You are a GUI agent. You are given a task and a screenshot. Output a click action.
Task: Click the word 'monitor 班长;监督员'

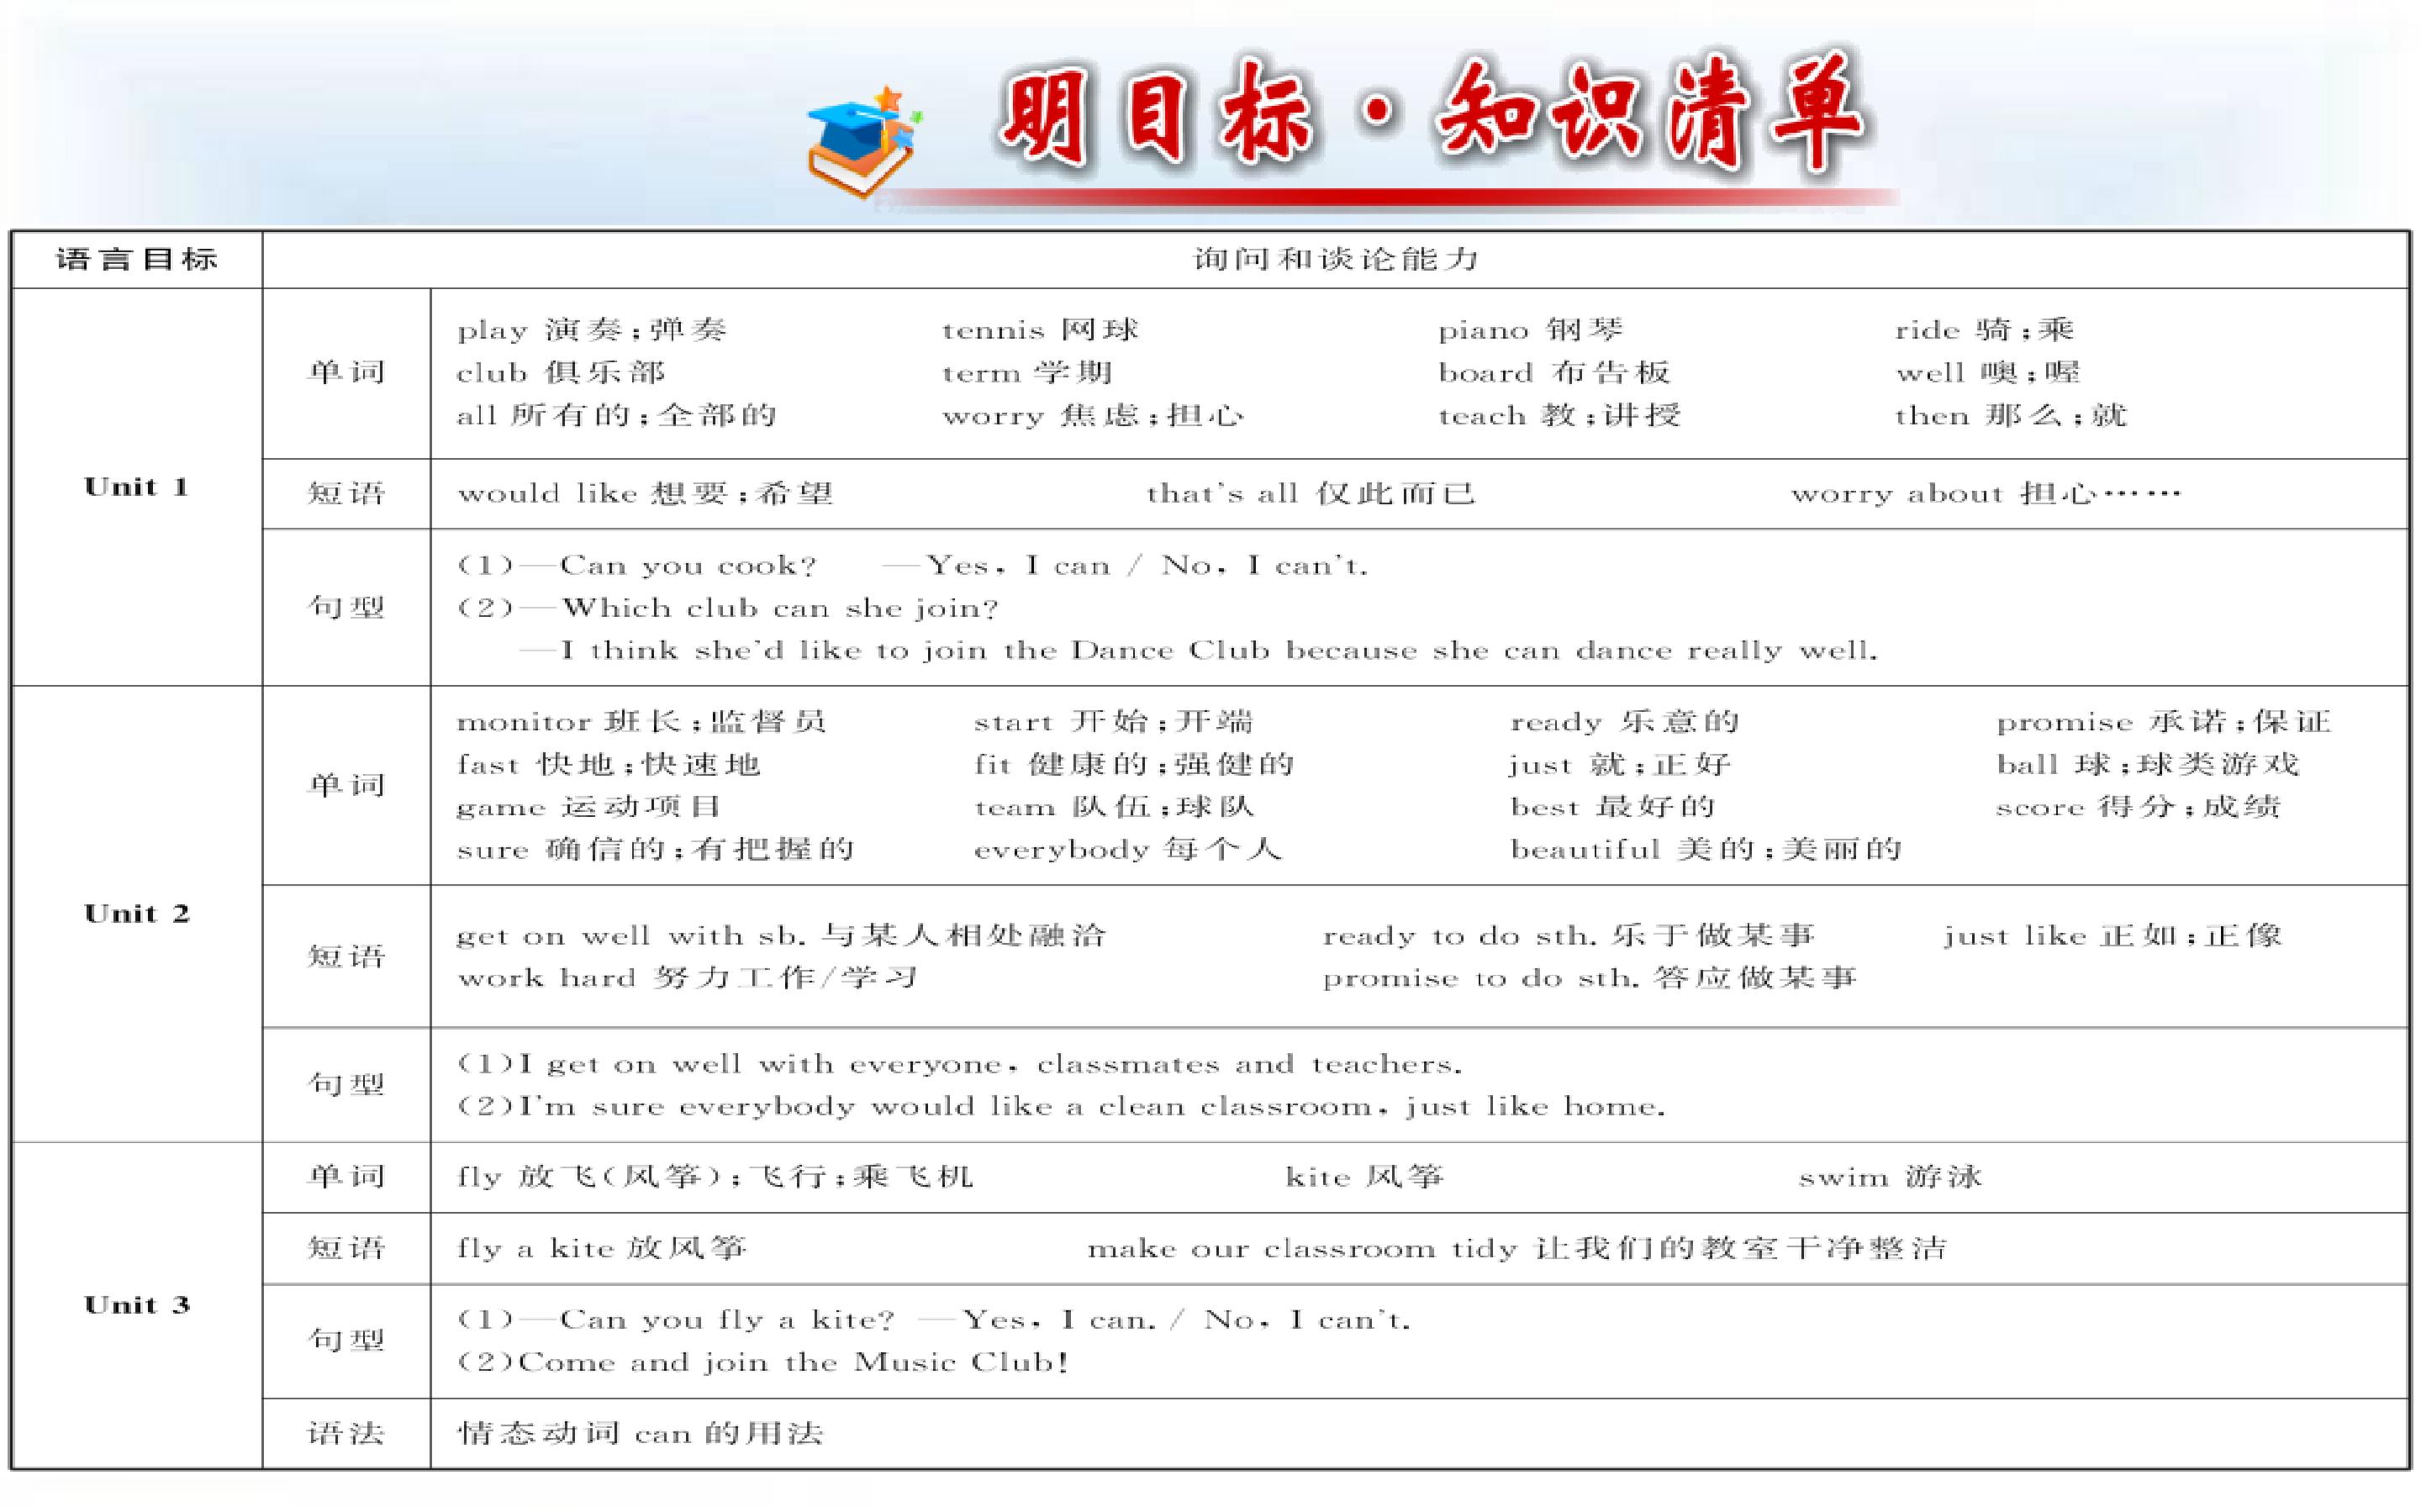641,722
